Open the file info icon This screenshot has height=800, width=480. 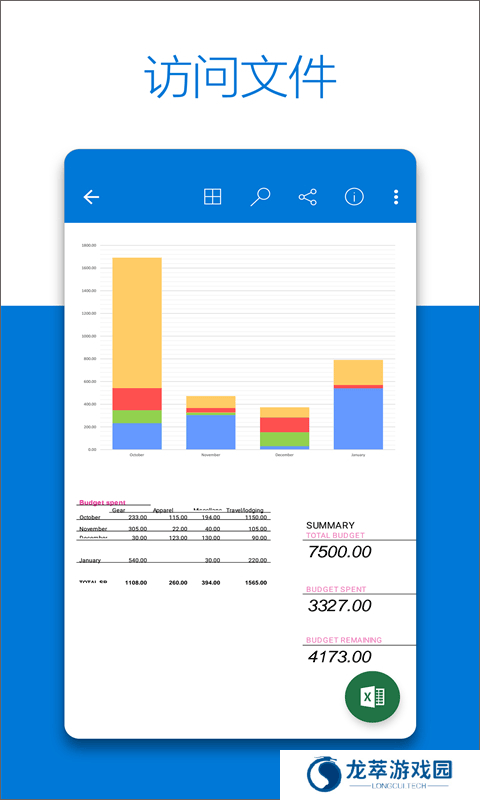tap(354, 196)
